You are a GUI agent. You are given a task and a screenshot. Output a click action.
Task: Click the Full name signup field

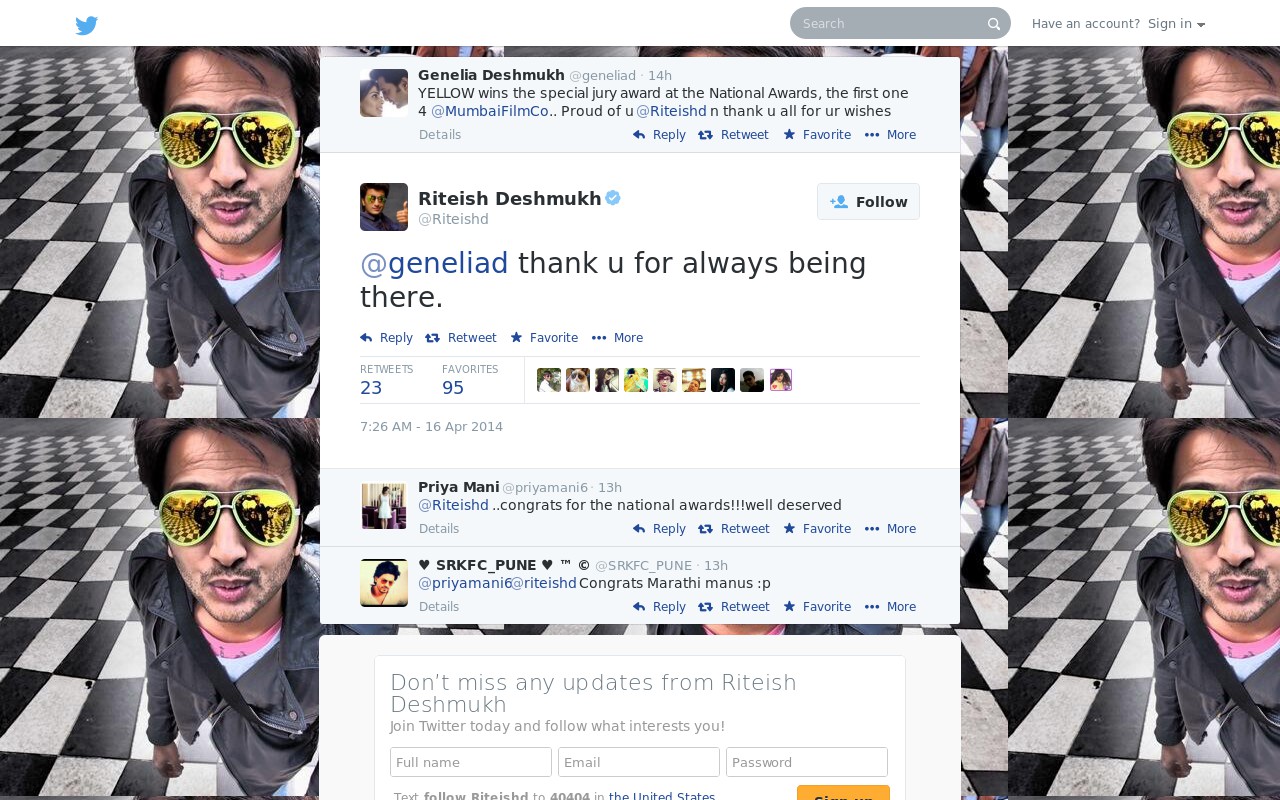tap(471, 762)
